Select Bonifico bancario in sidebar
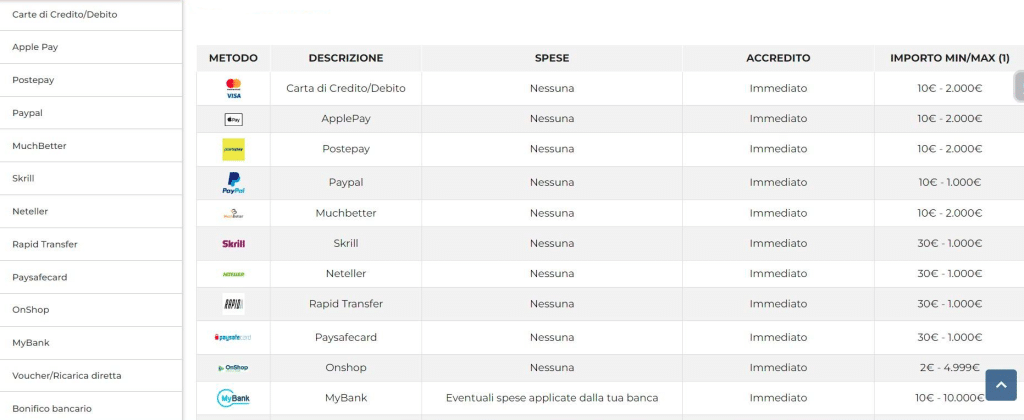 [52, 408]
